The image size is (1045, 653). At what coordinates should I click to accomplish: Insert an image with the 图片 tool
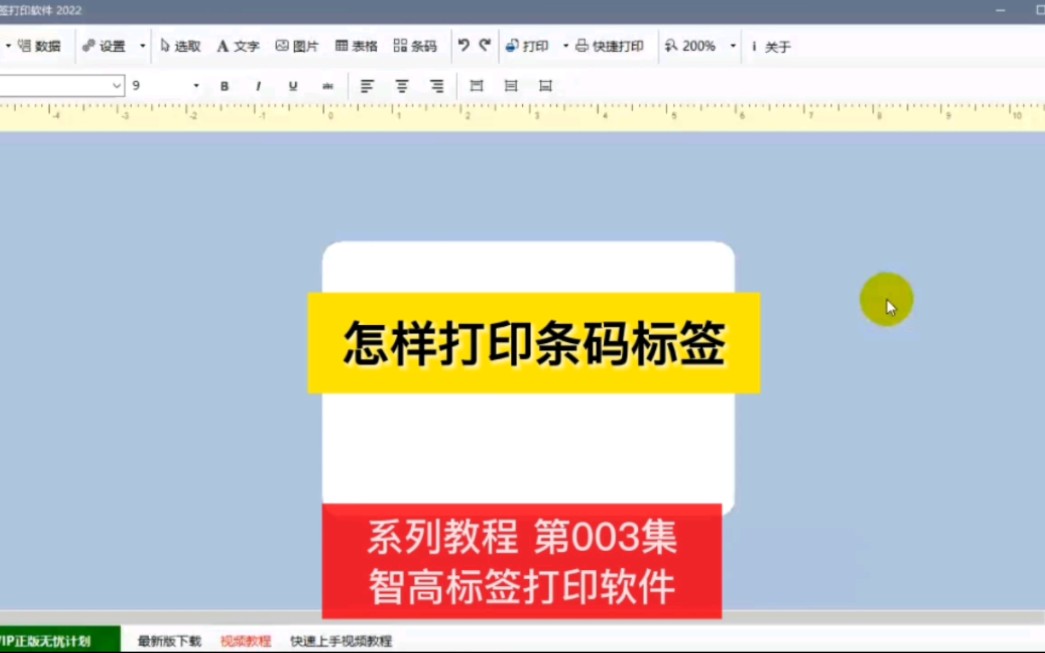(298, 45)
